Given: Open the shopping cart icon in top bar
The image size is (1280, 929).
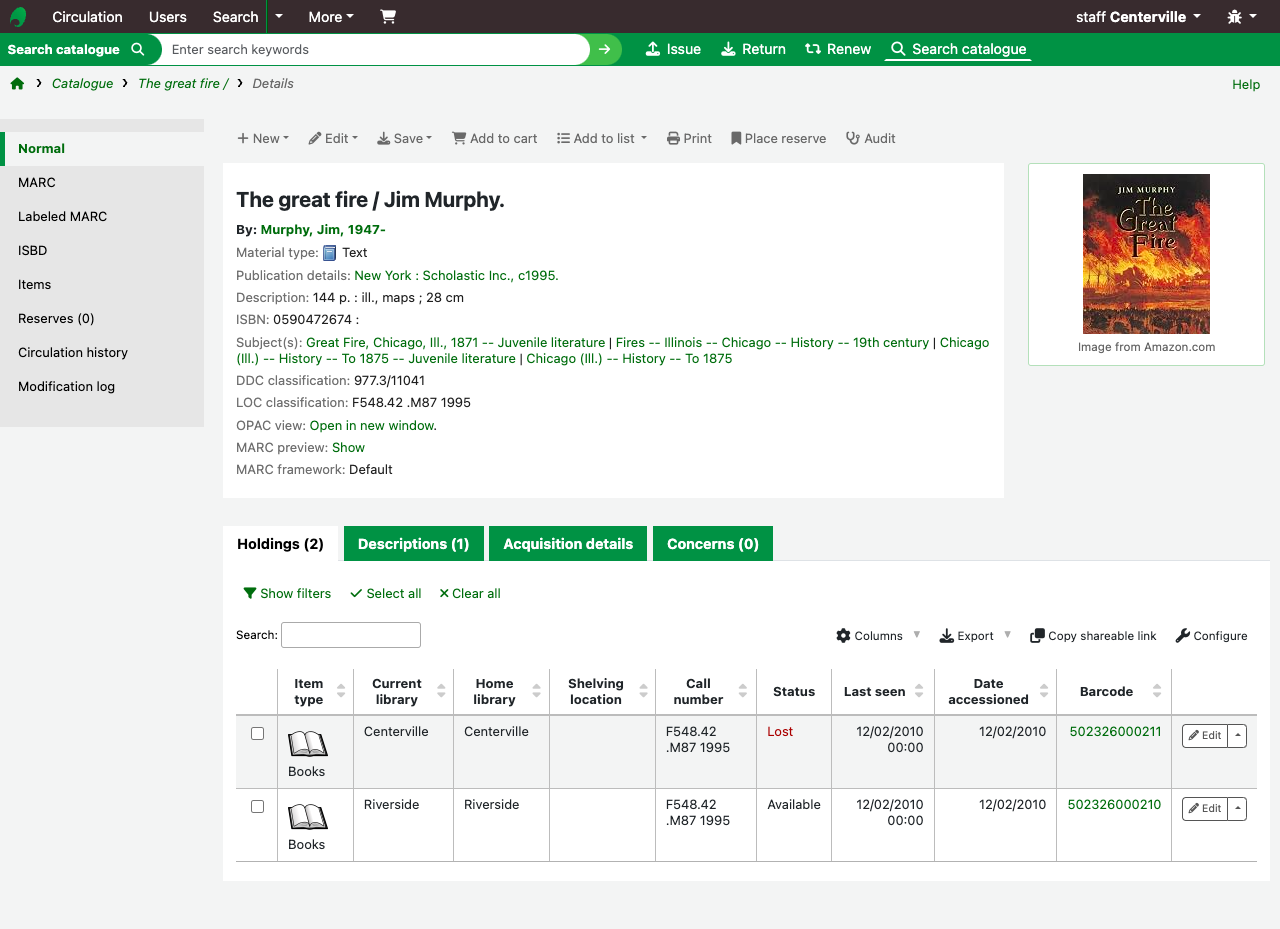Looking at the screenshot, I should (x=388, y=16).
